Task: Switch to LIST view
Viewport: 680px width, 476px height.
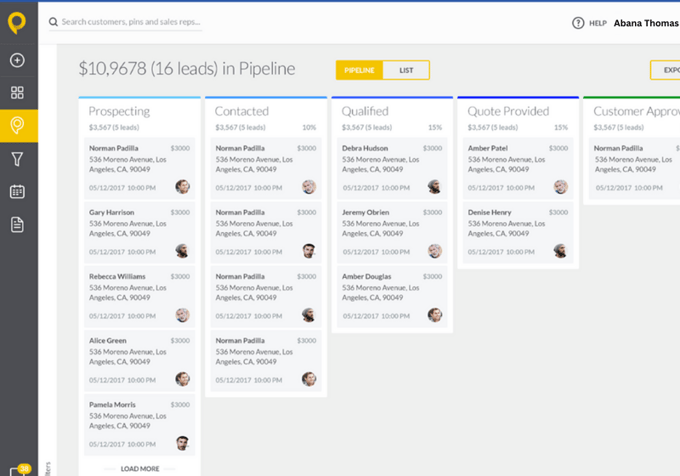Action: (x=406, y=70)
